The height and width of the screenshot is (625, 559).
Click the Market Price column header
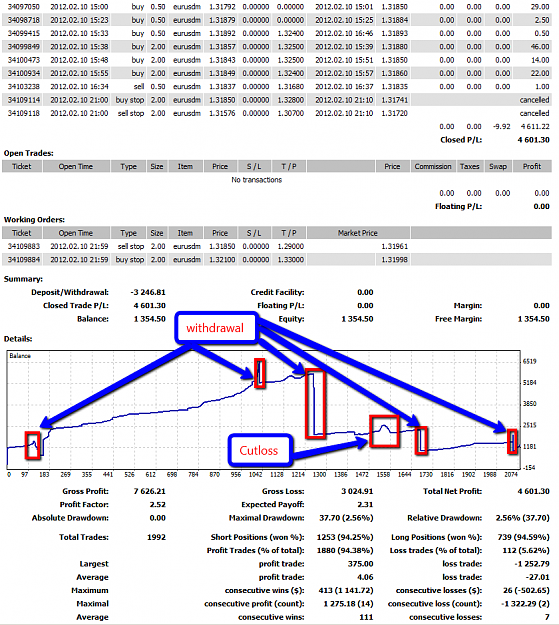tap(358, 233)
